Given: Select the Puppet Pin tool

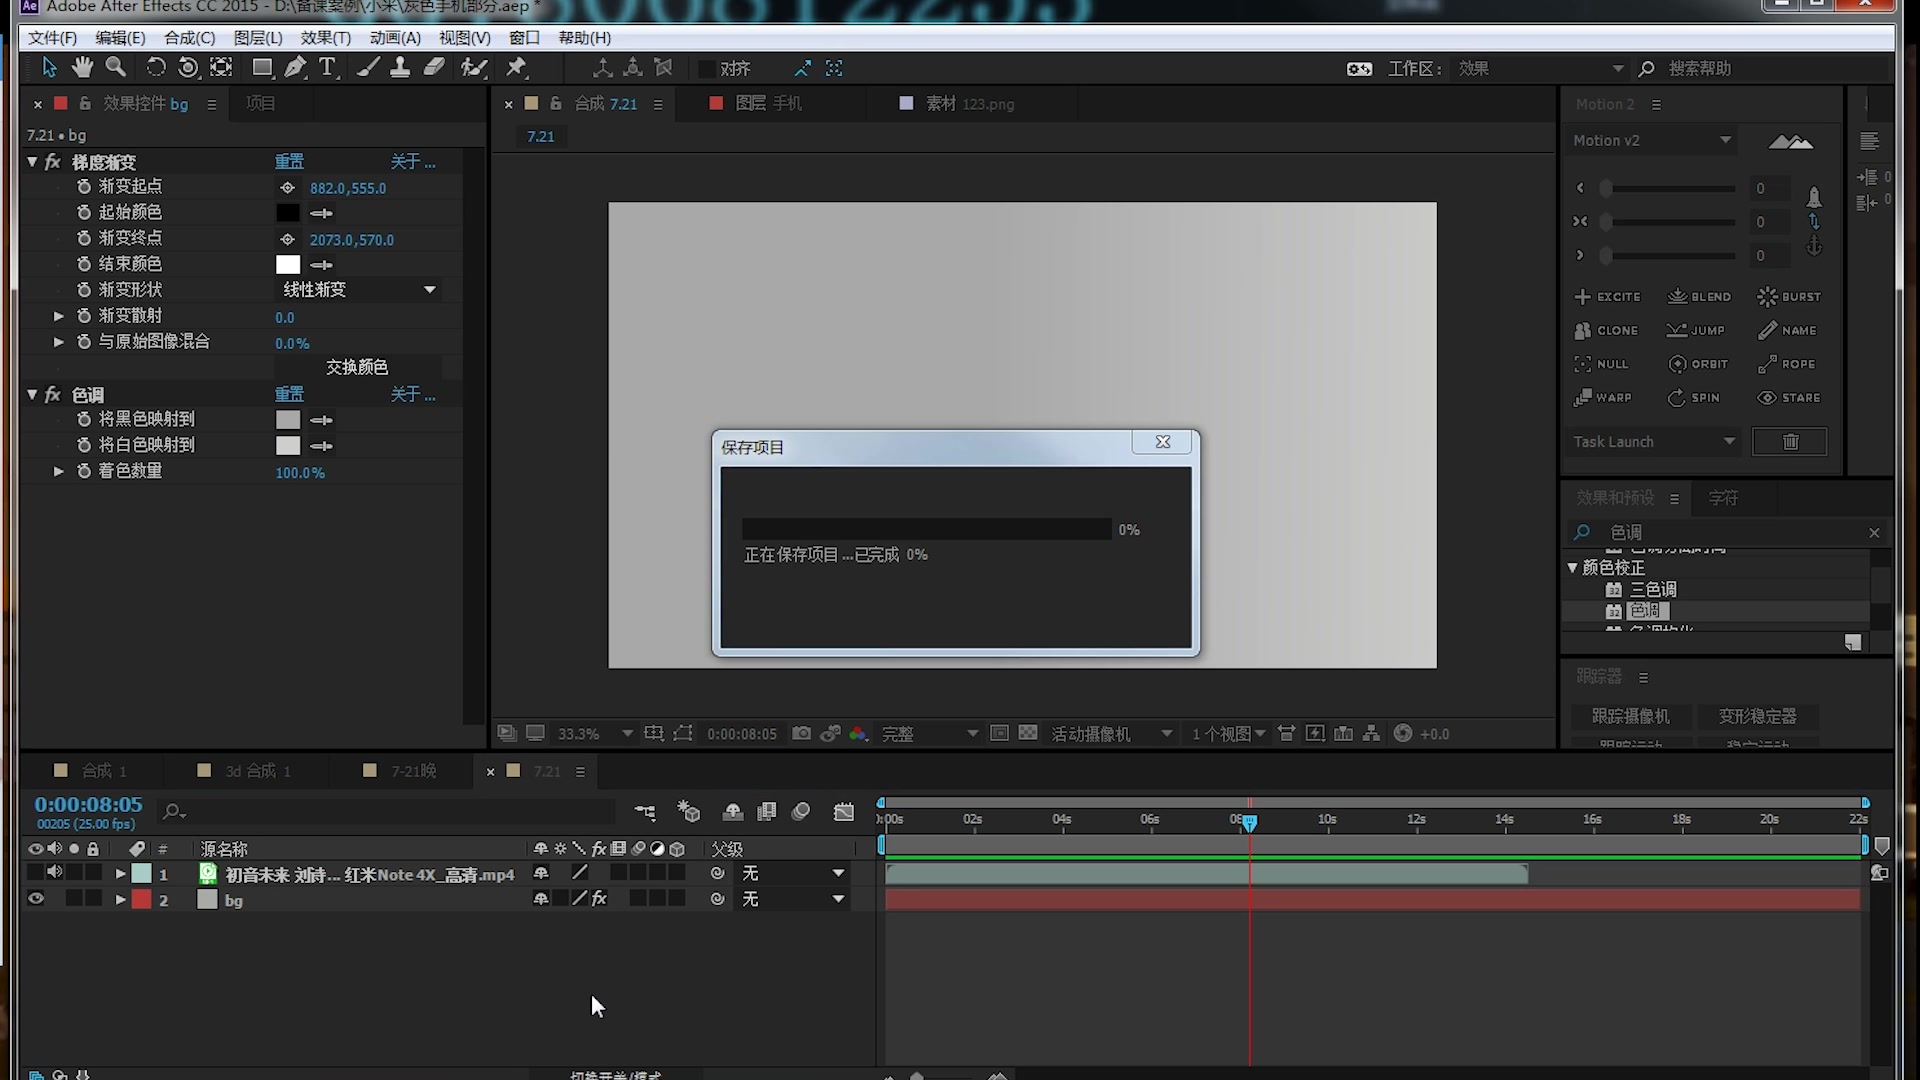Looking at the screenshot, I should (516, 67).
